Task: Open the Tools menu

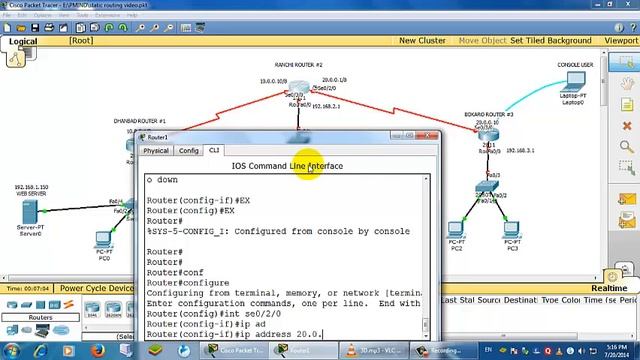Action: [82, 15]
